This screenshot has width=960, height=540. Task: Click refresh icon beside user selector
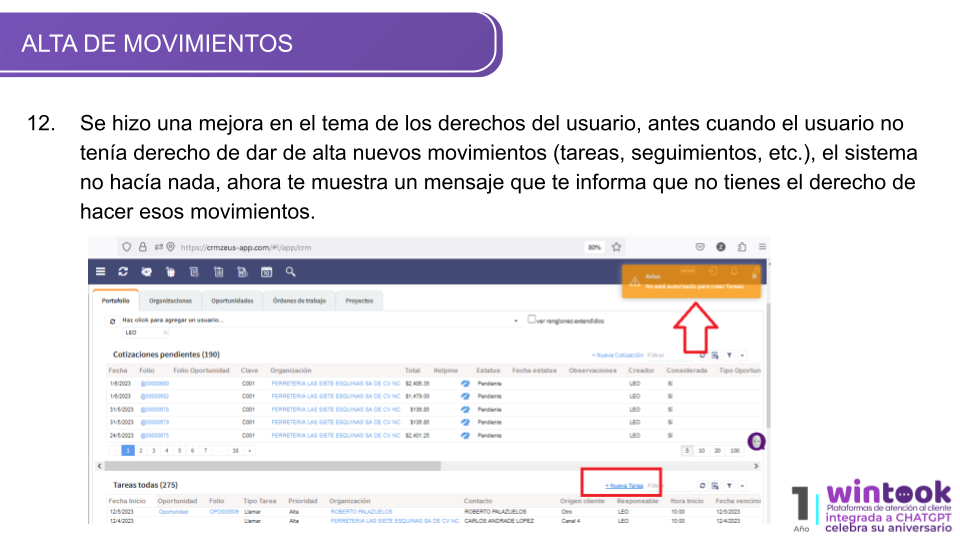(x=113, y=321)
